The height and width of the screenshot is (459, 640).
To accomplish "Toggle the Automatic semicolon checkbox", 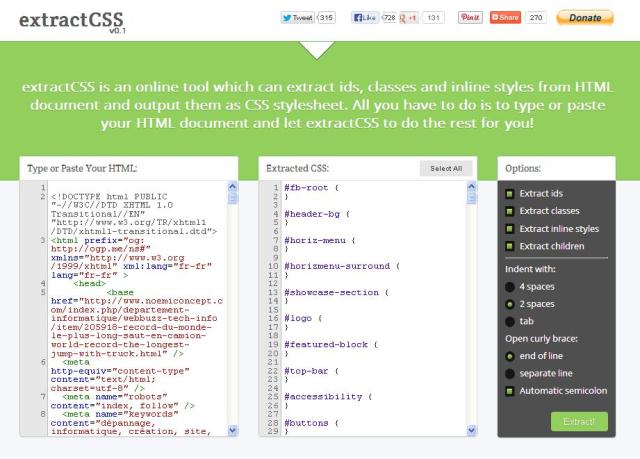I will pos(509,391).
